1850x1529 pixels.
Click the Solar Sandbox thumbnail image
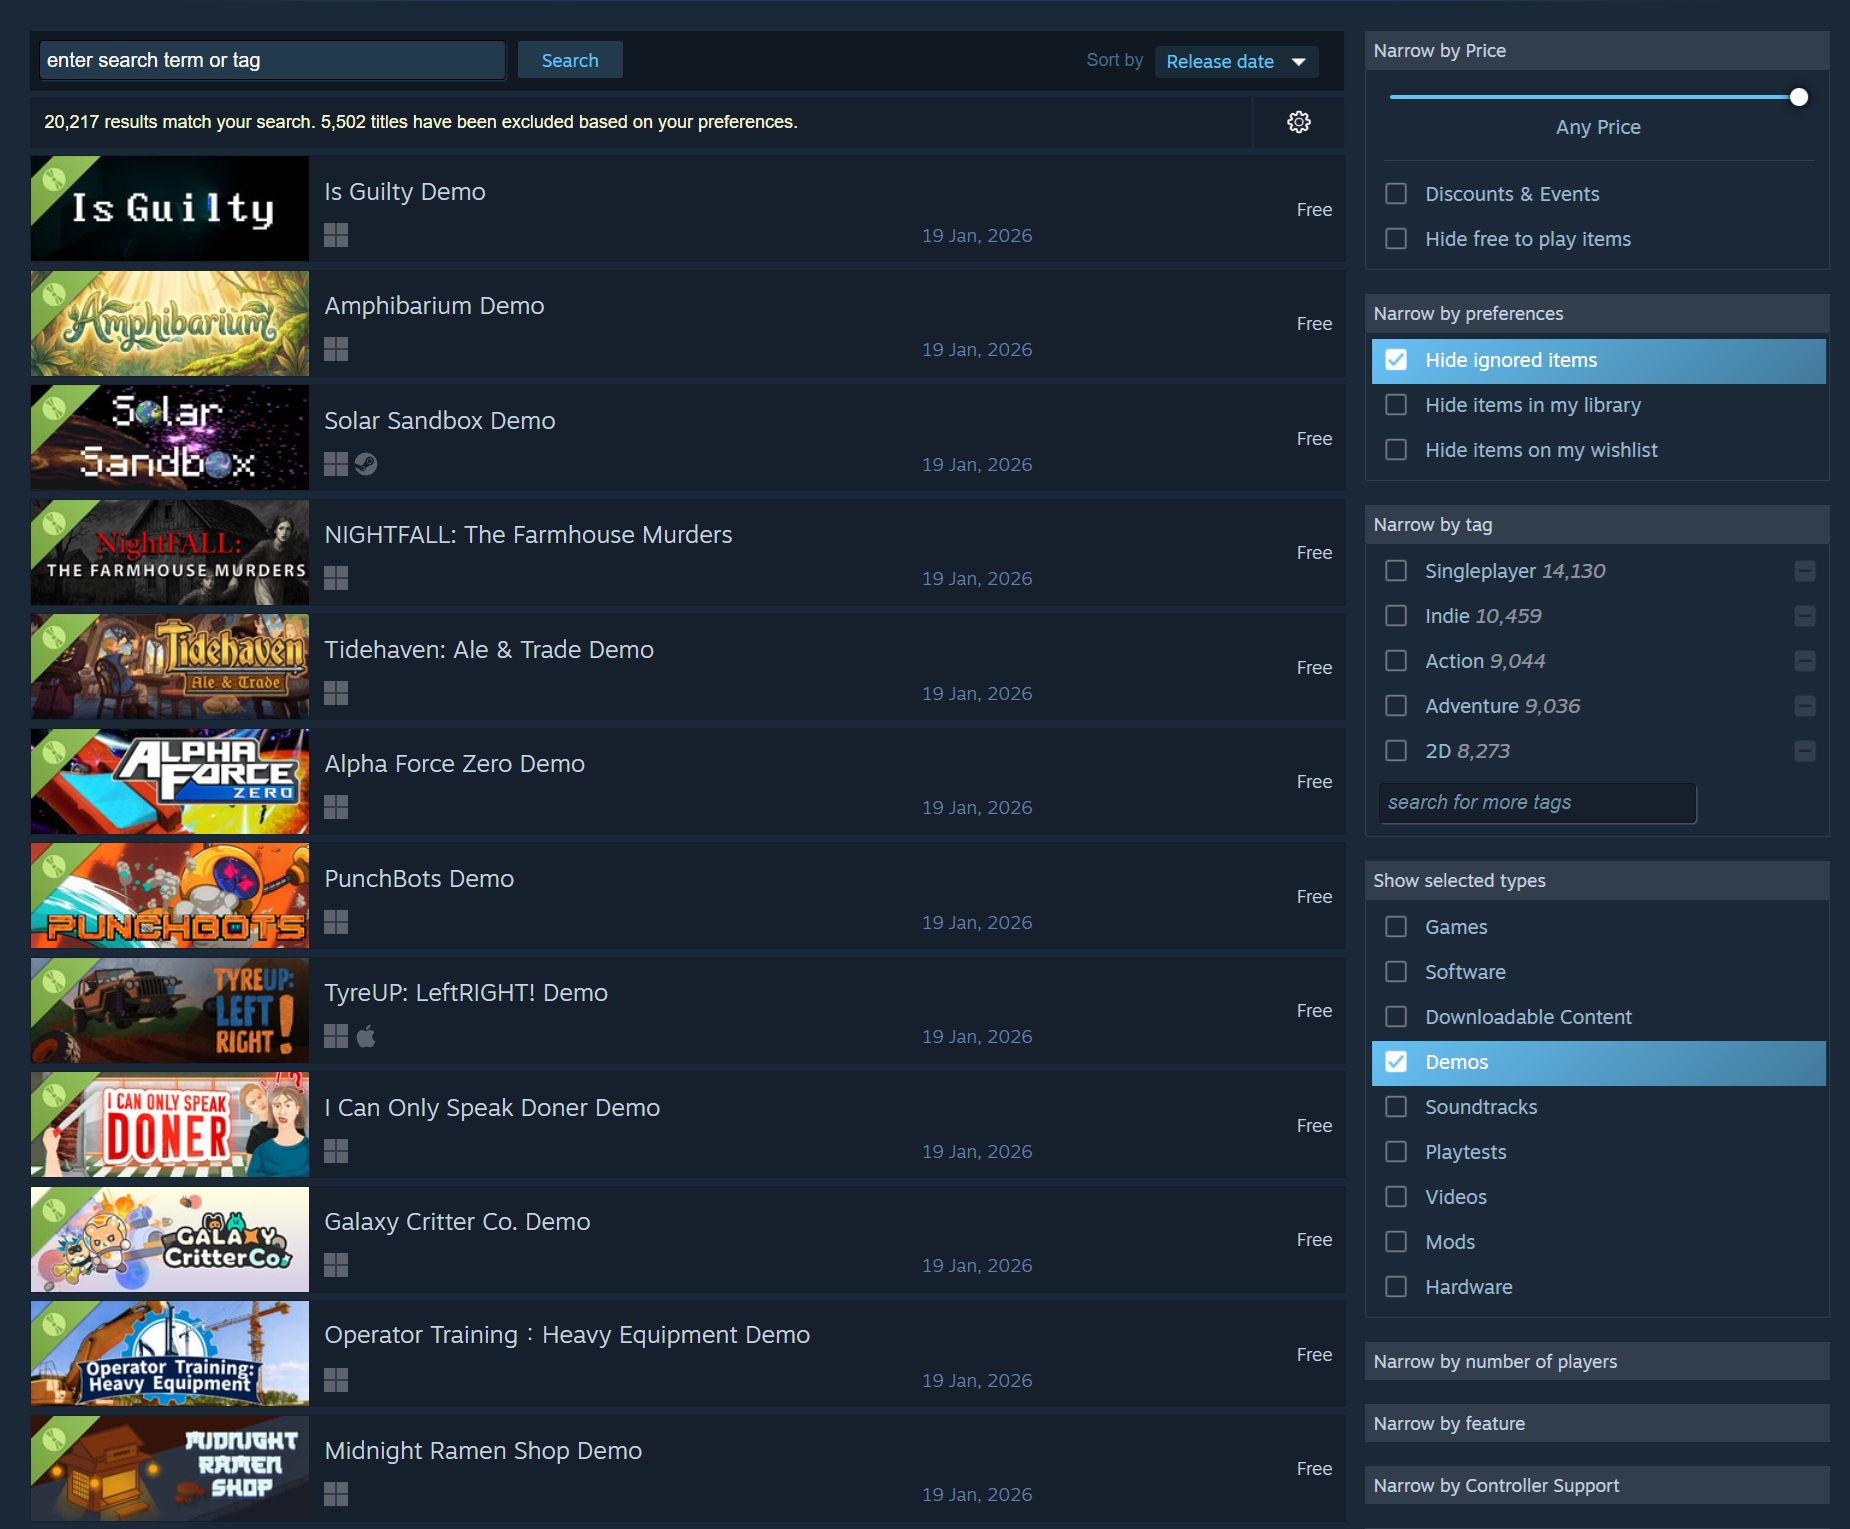pyautogui.click(x=170, y=437)
